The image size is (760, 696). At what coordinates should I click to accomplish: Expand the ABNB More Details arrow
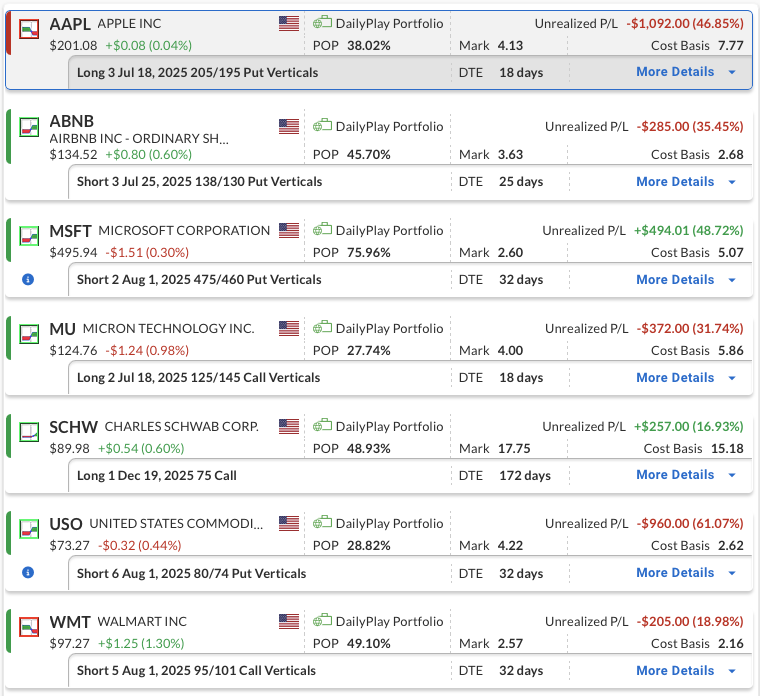[x=732, y=182]
